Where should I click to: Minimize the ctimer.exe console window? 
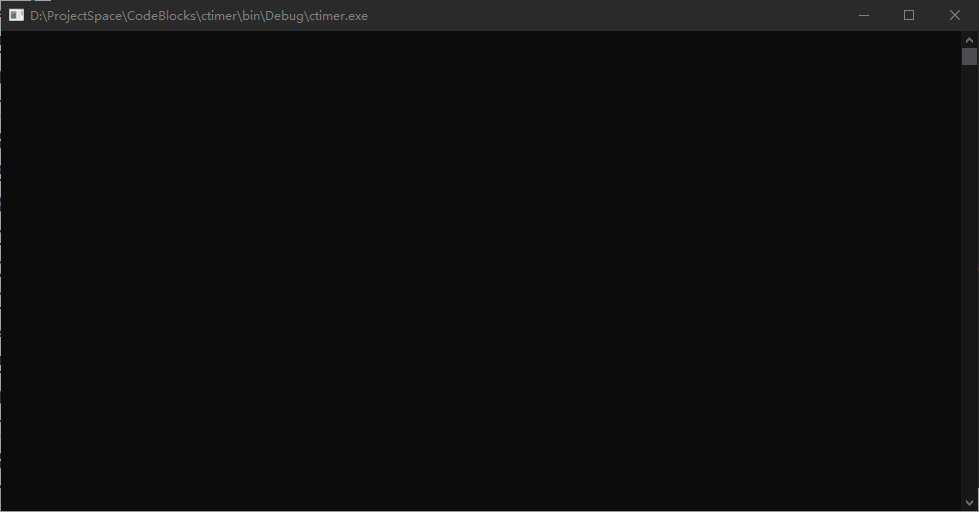point(863,15)
